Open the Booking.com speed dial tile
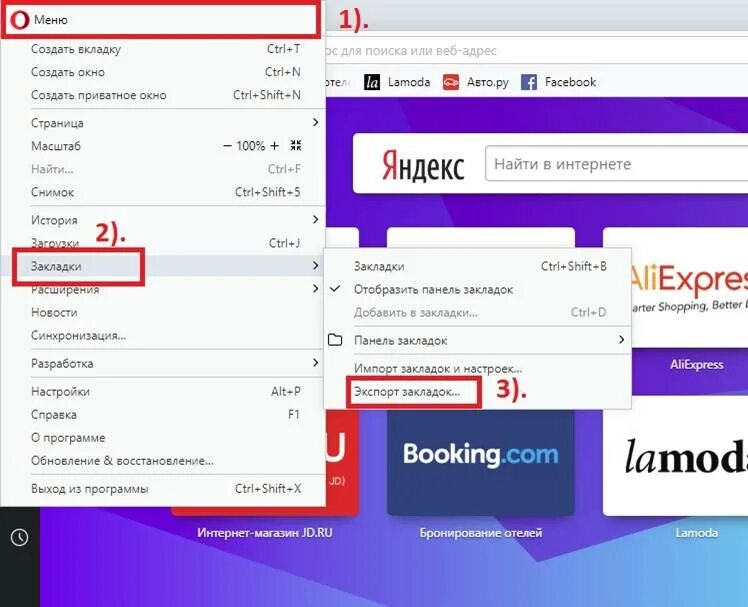 point(481,462)
